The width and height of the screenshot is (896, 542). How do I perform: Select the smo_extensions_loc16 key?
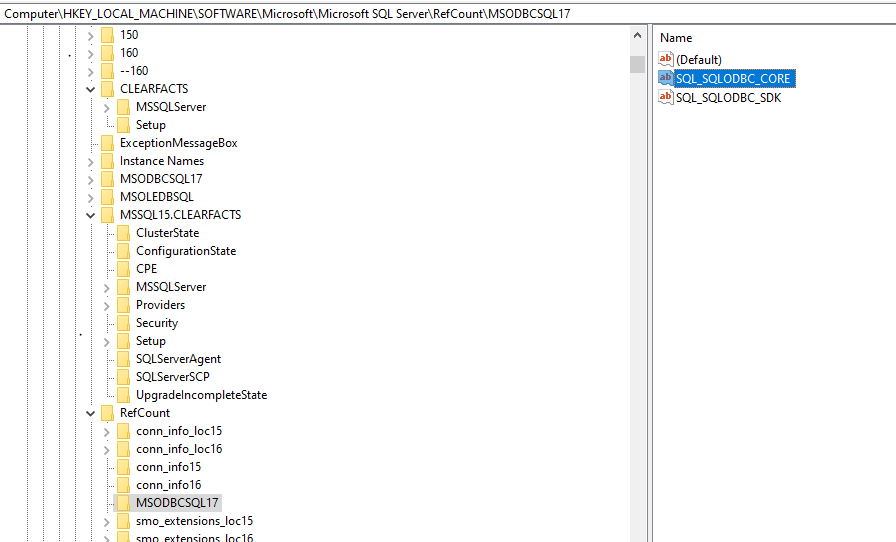[x=194, y=537]
